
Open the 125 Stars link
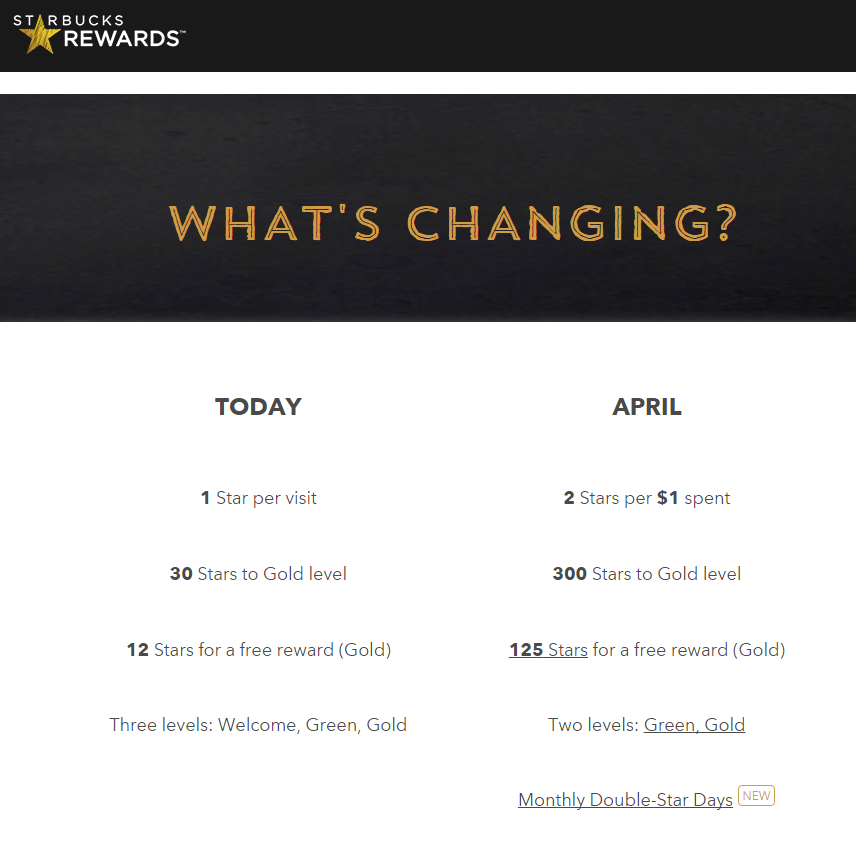pyautogui.click(x=548, y=650)
